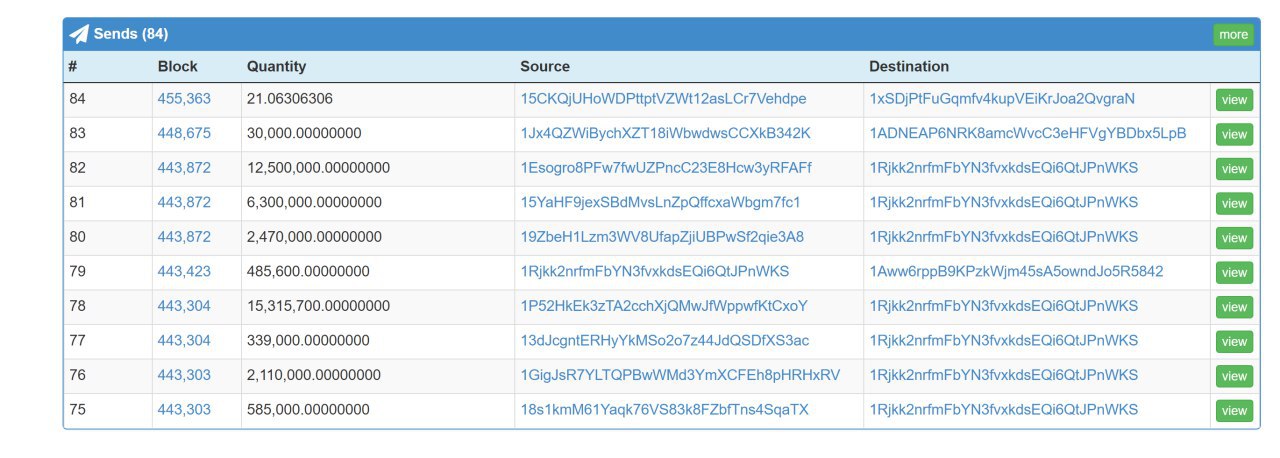Screen dimensions: 1280x458
Task: Click the Quantity column header
Action: 276,67
